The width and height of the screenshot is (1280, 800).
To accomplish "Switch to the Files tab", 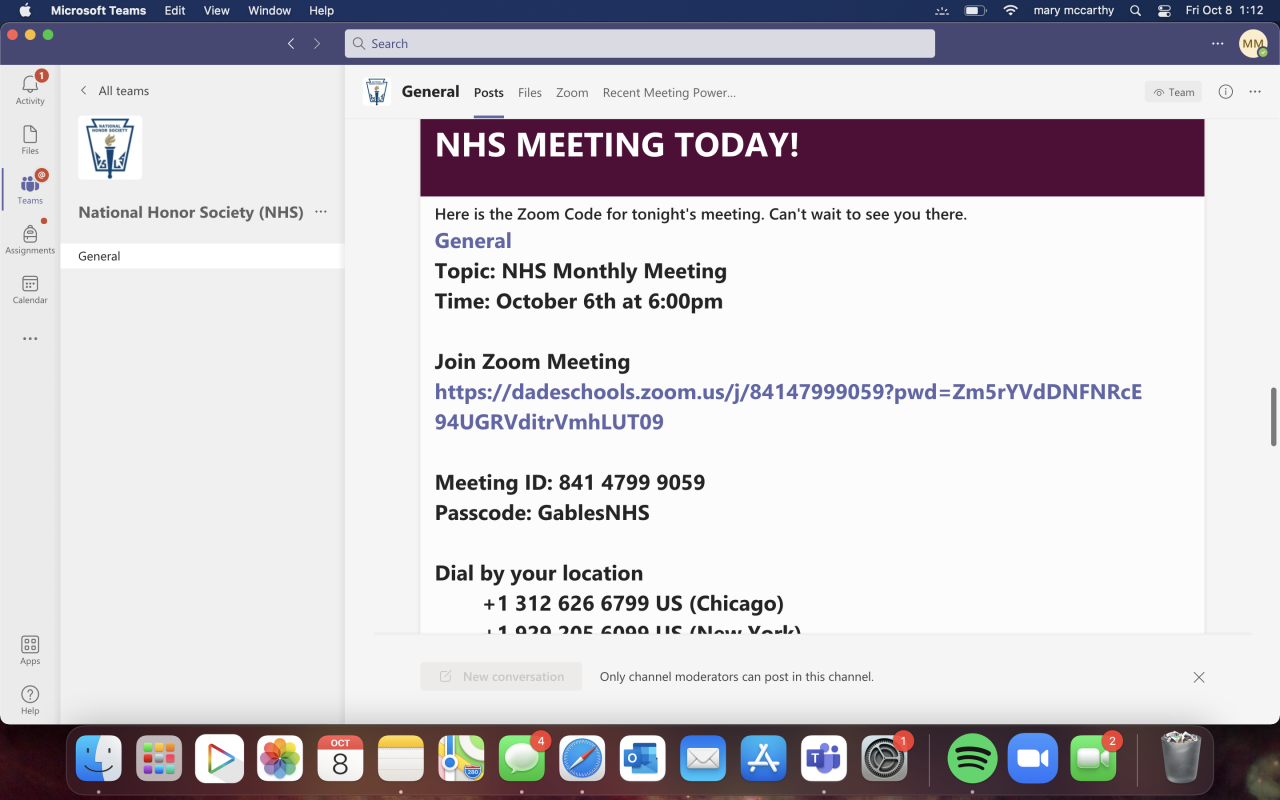I will pos(530,93).
